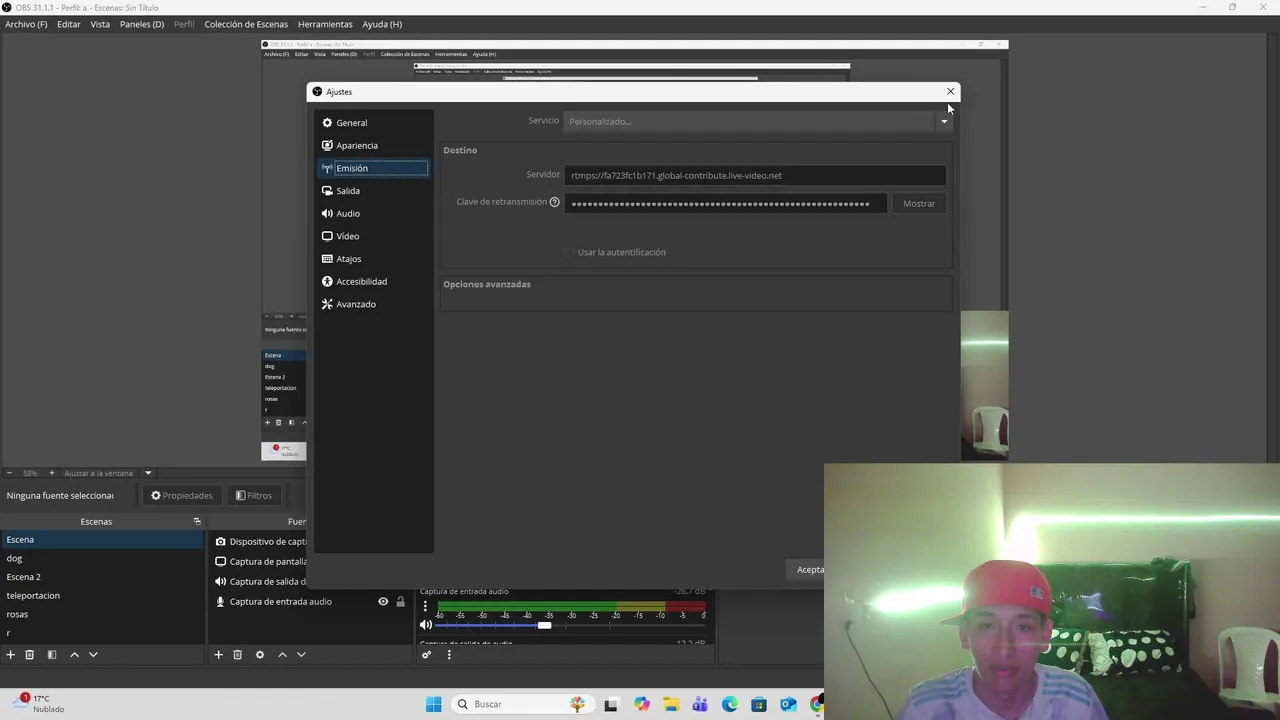Select the Captura de salida source
Screen dimensions: 1280x720
click(260, 582)
